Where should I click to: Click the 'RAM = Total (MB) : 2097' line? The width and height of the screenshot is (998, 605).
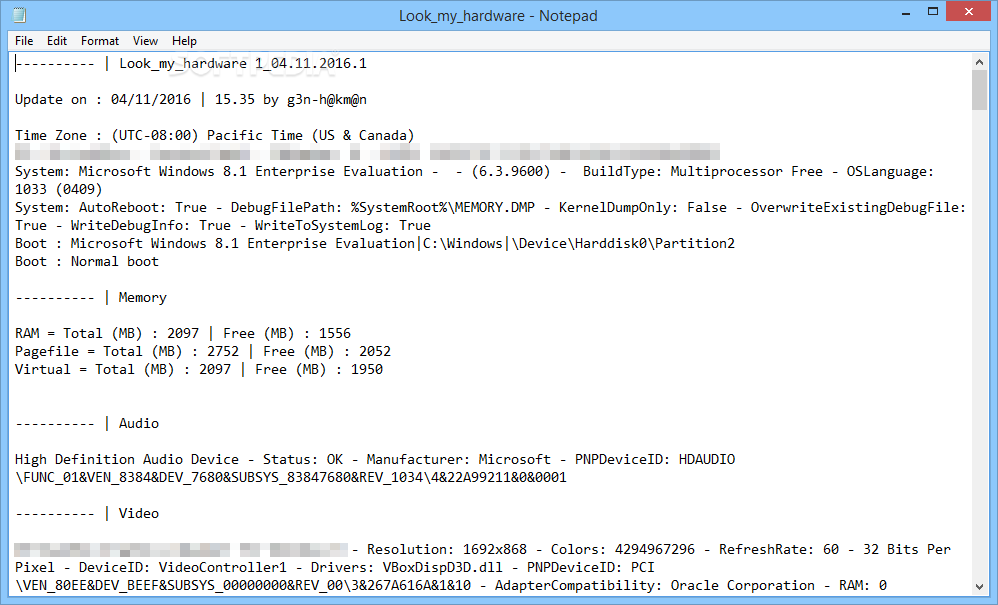pos(107,333)
